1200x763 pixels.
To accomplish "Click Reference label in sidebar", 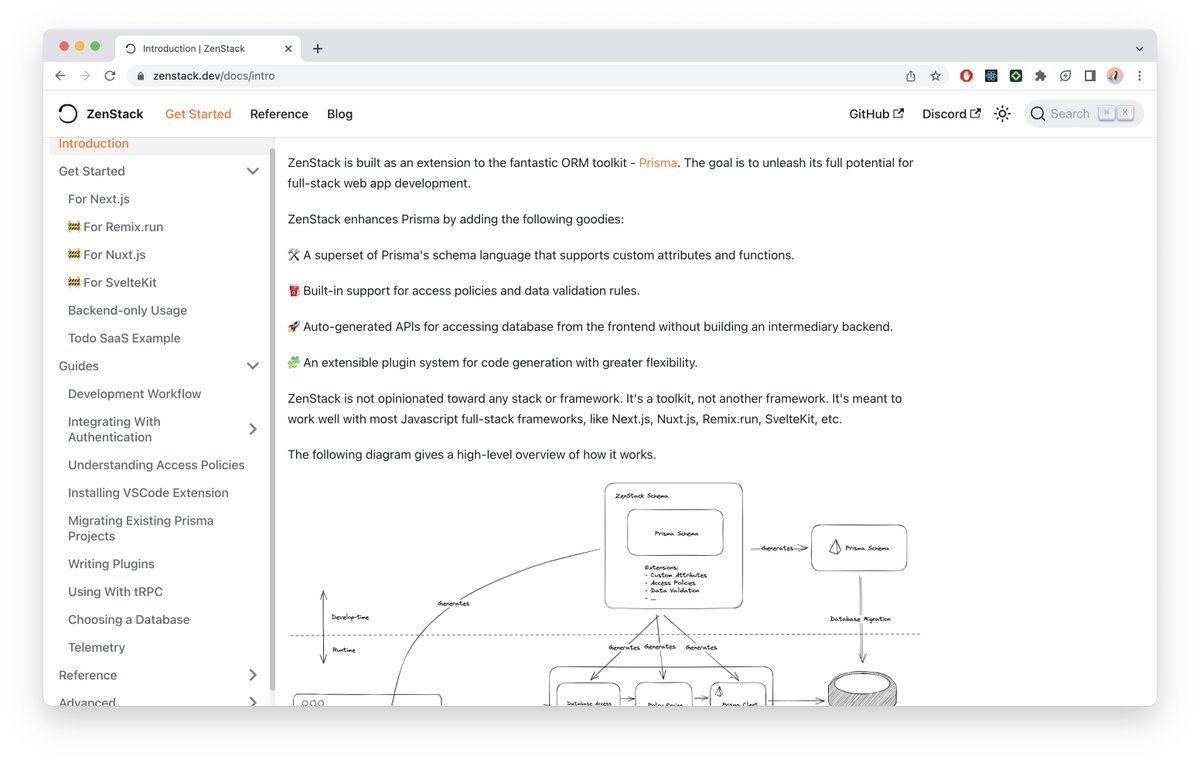I will [x=88, y=675].
